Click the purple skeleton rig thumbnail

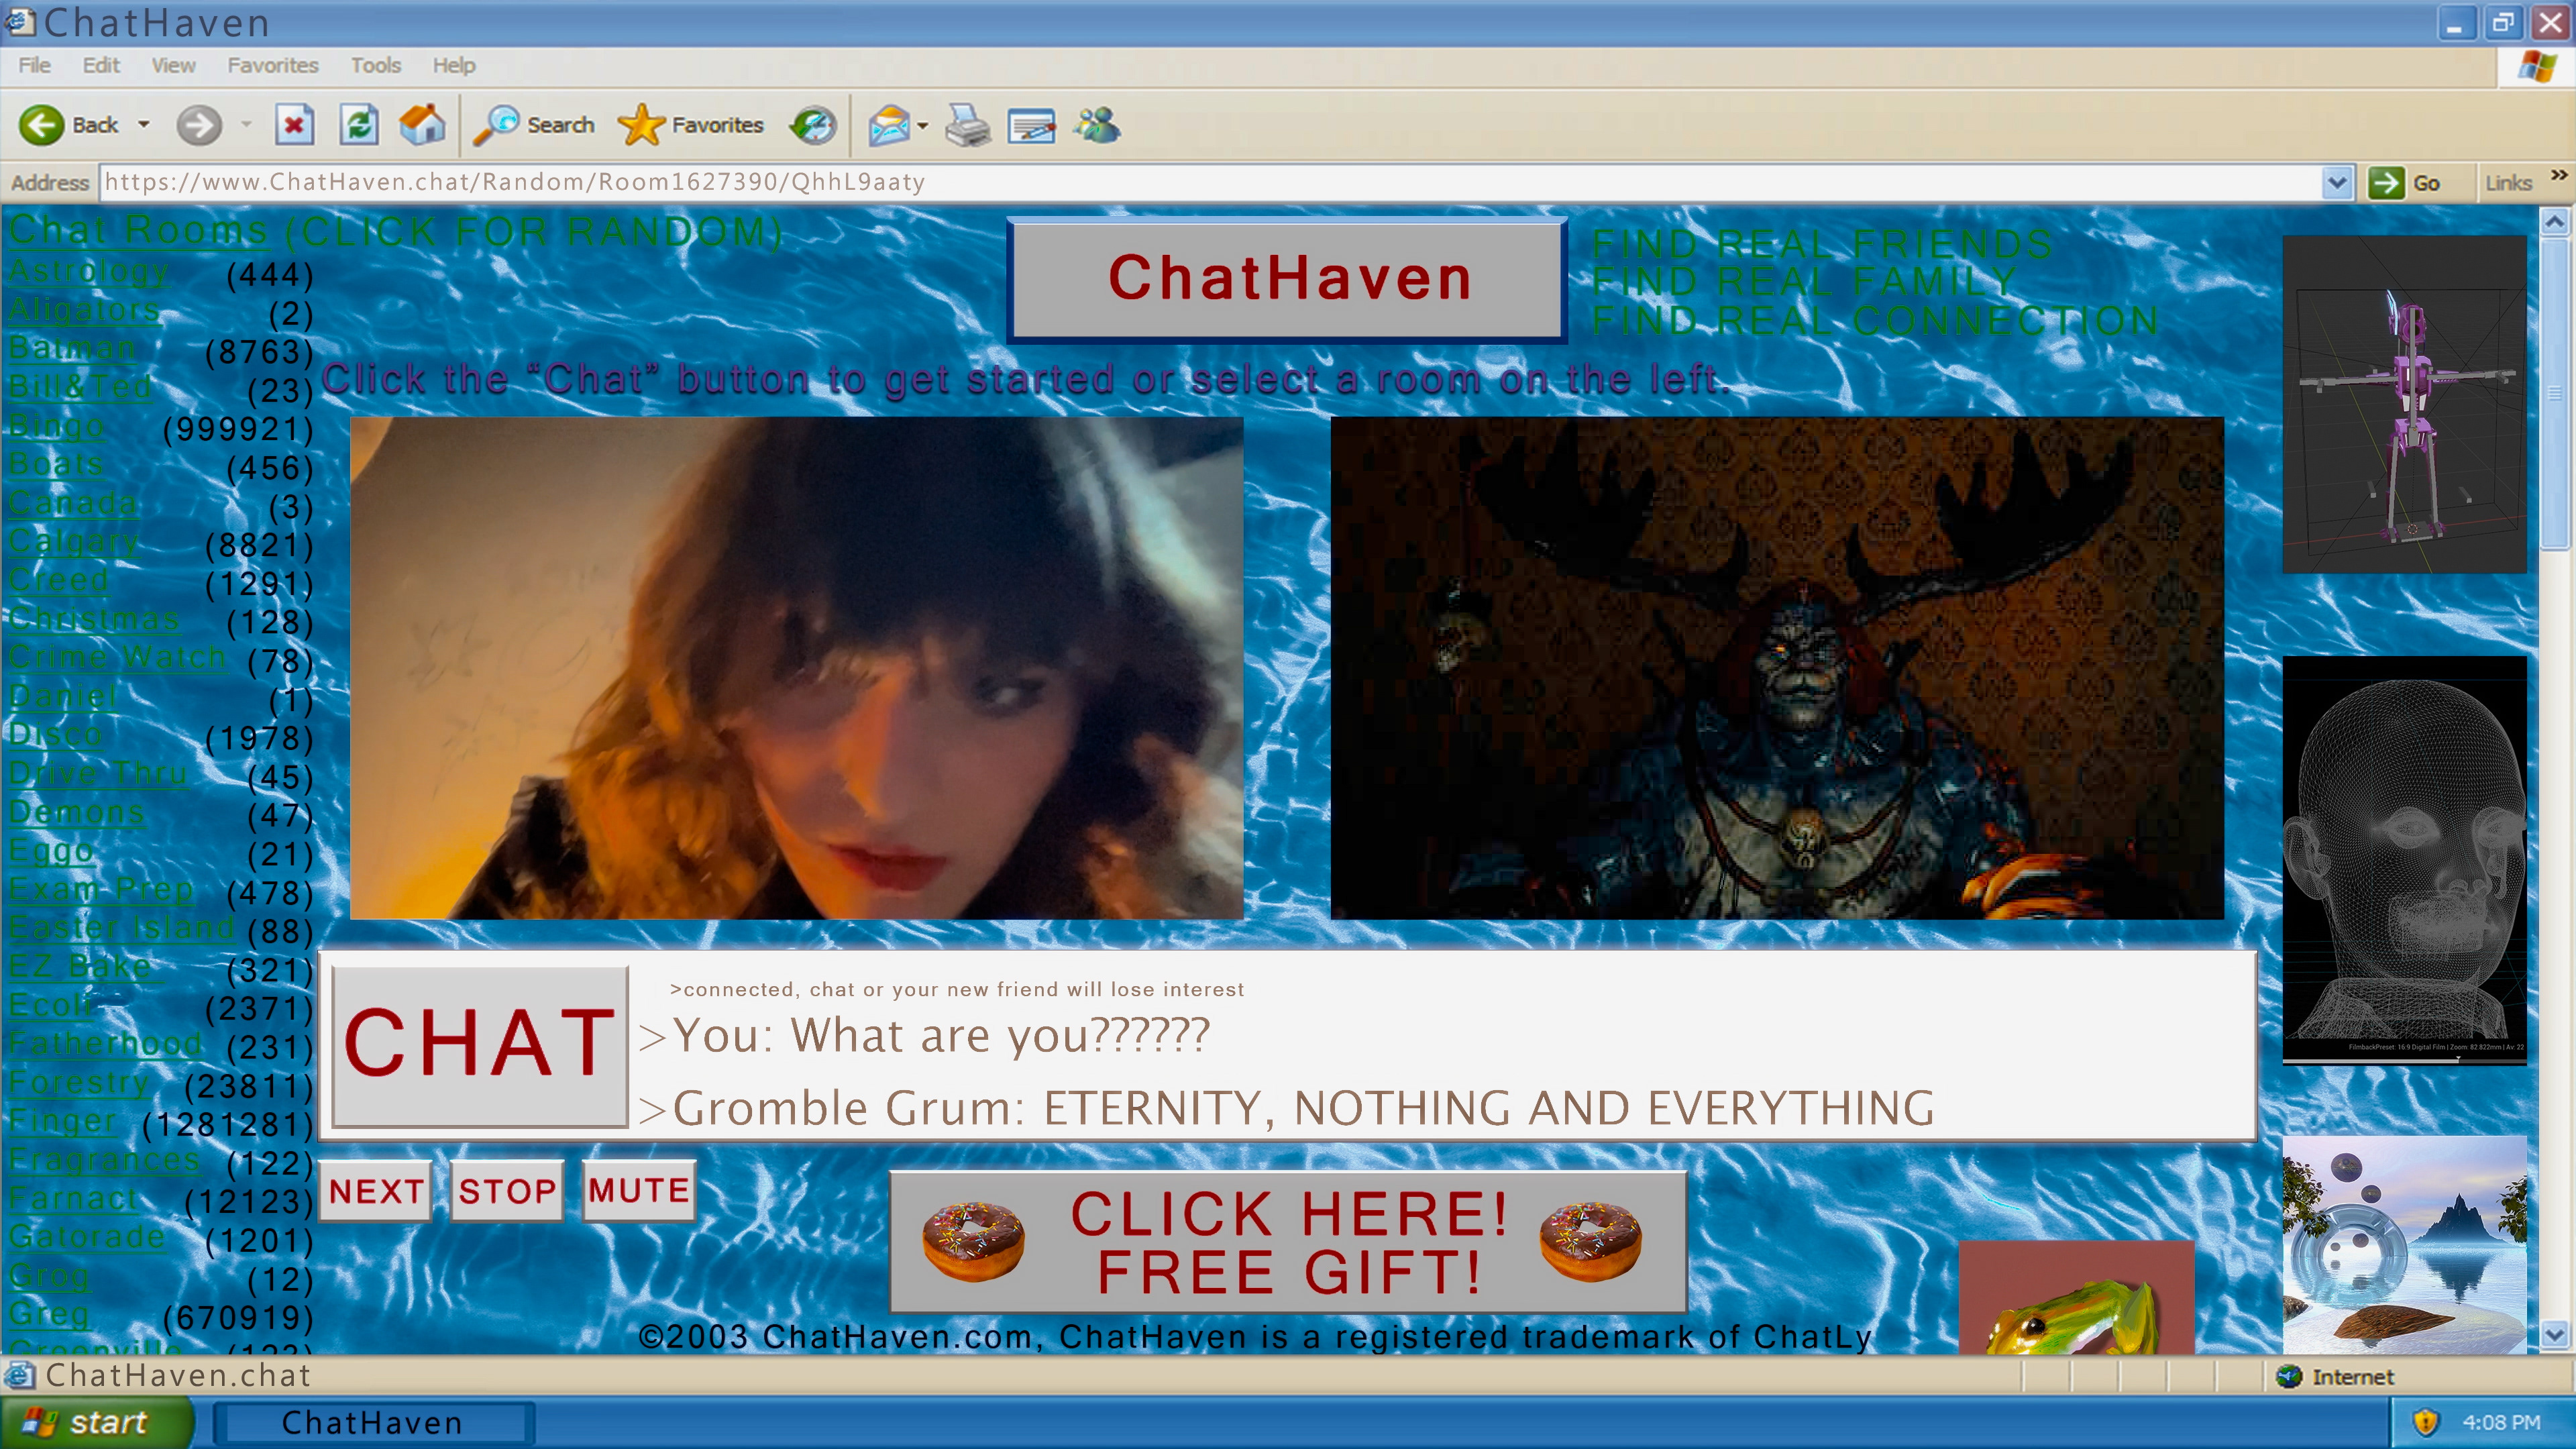click(x=2404, y=404)
